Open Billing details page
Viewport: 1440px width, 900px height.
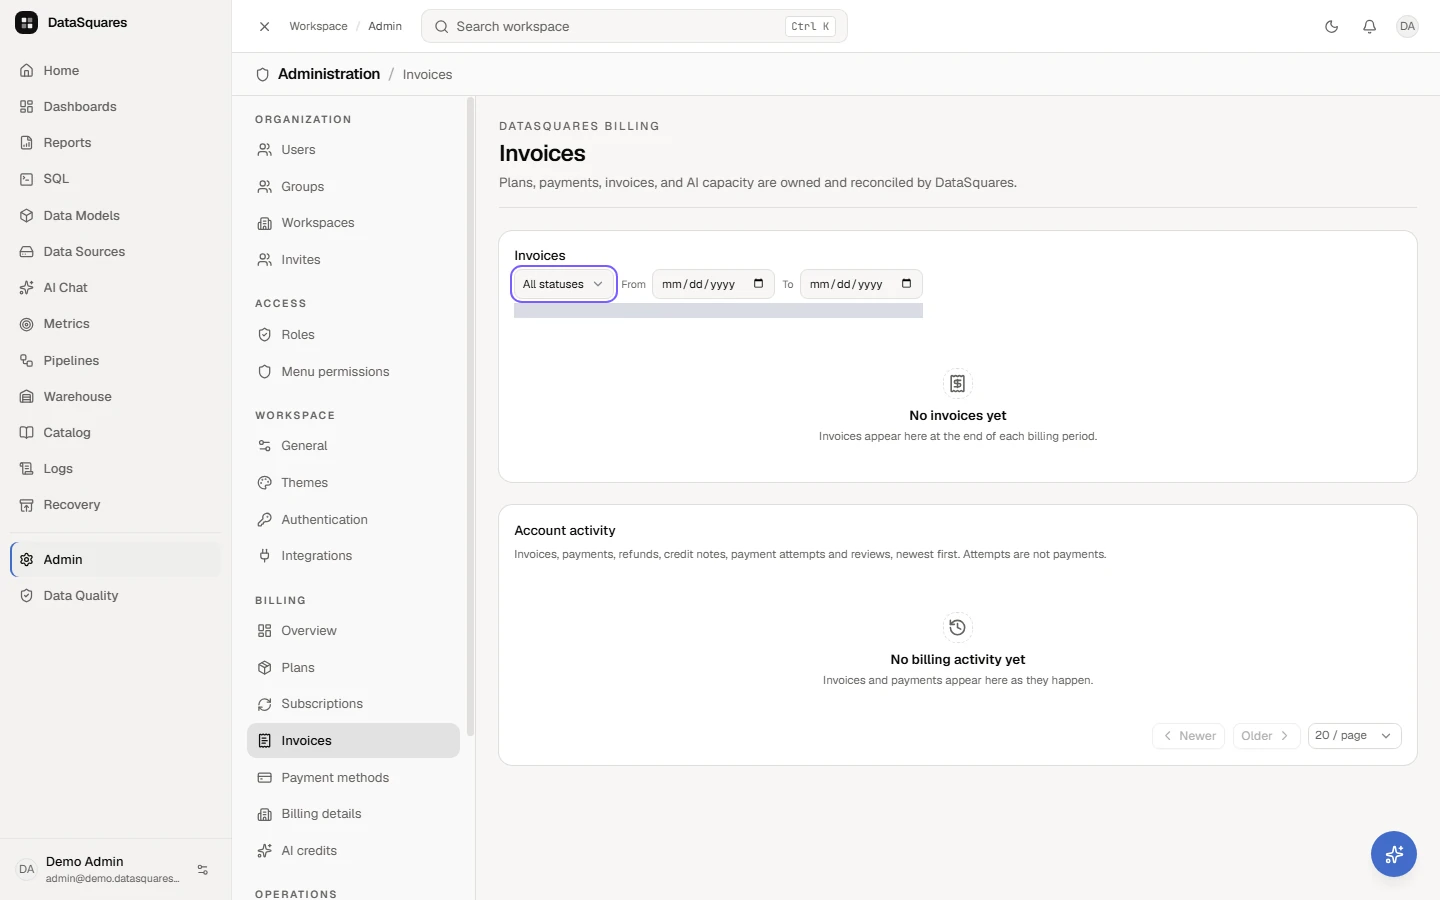(x=353, y=814)
